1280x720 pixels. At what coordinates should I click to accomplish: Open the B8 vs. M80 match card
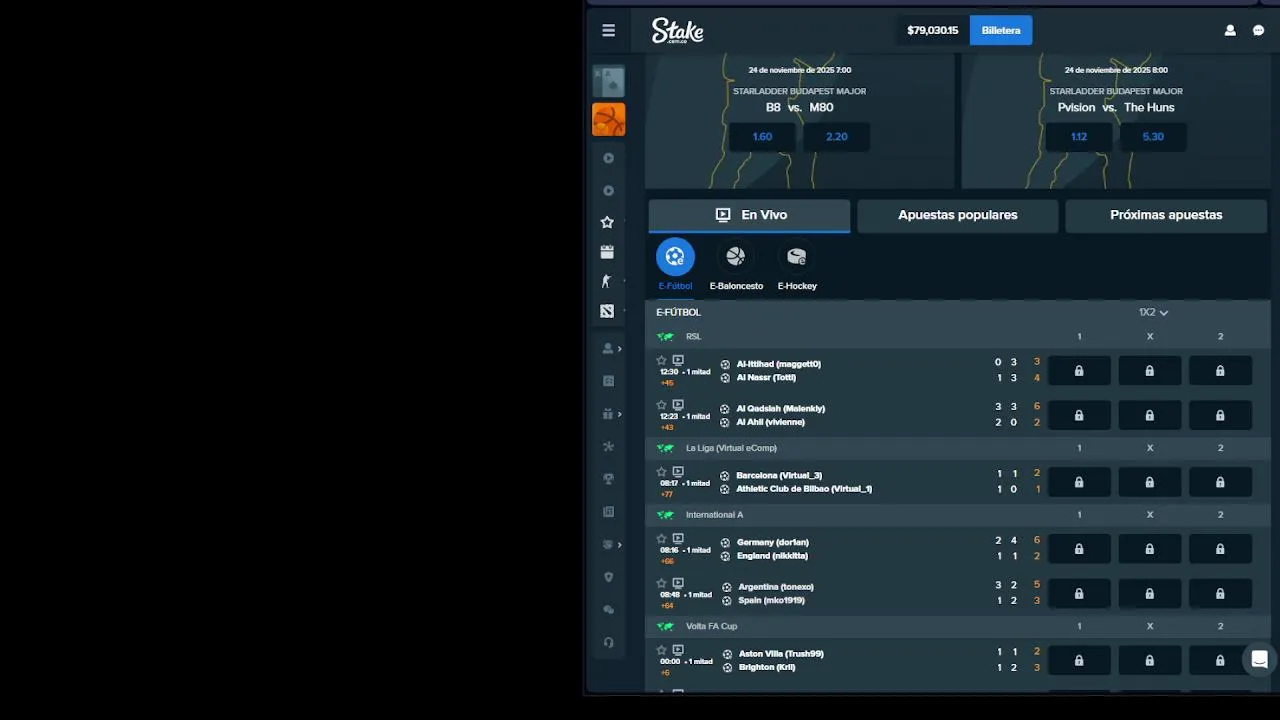click(x=800, y=121)
